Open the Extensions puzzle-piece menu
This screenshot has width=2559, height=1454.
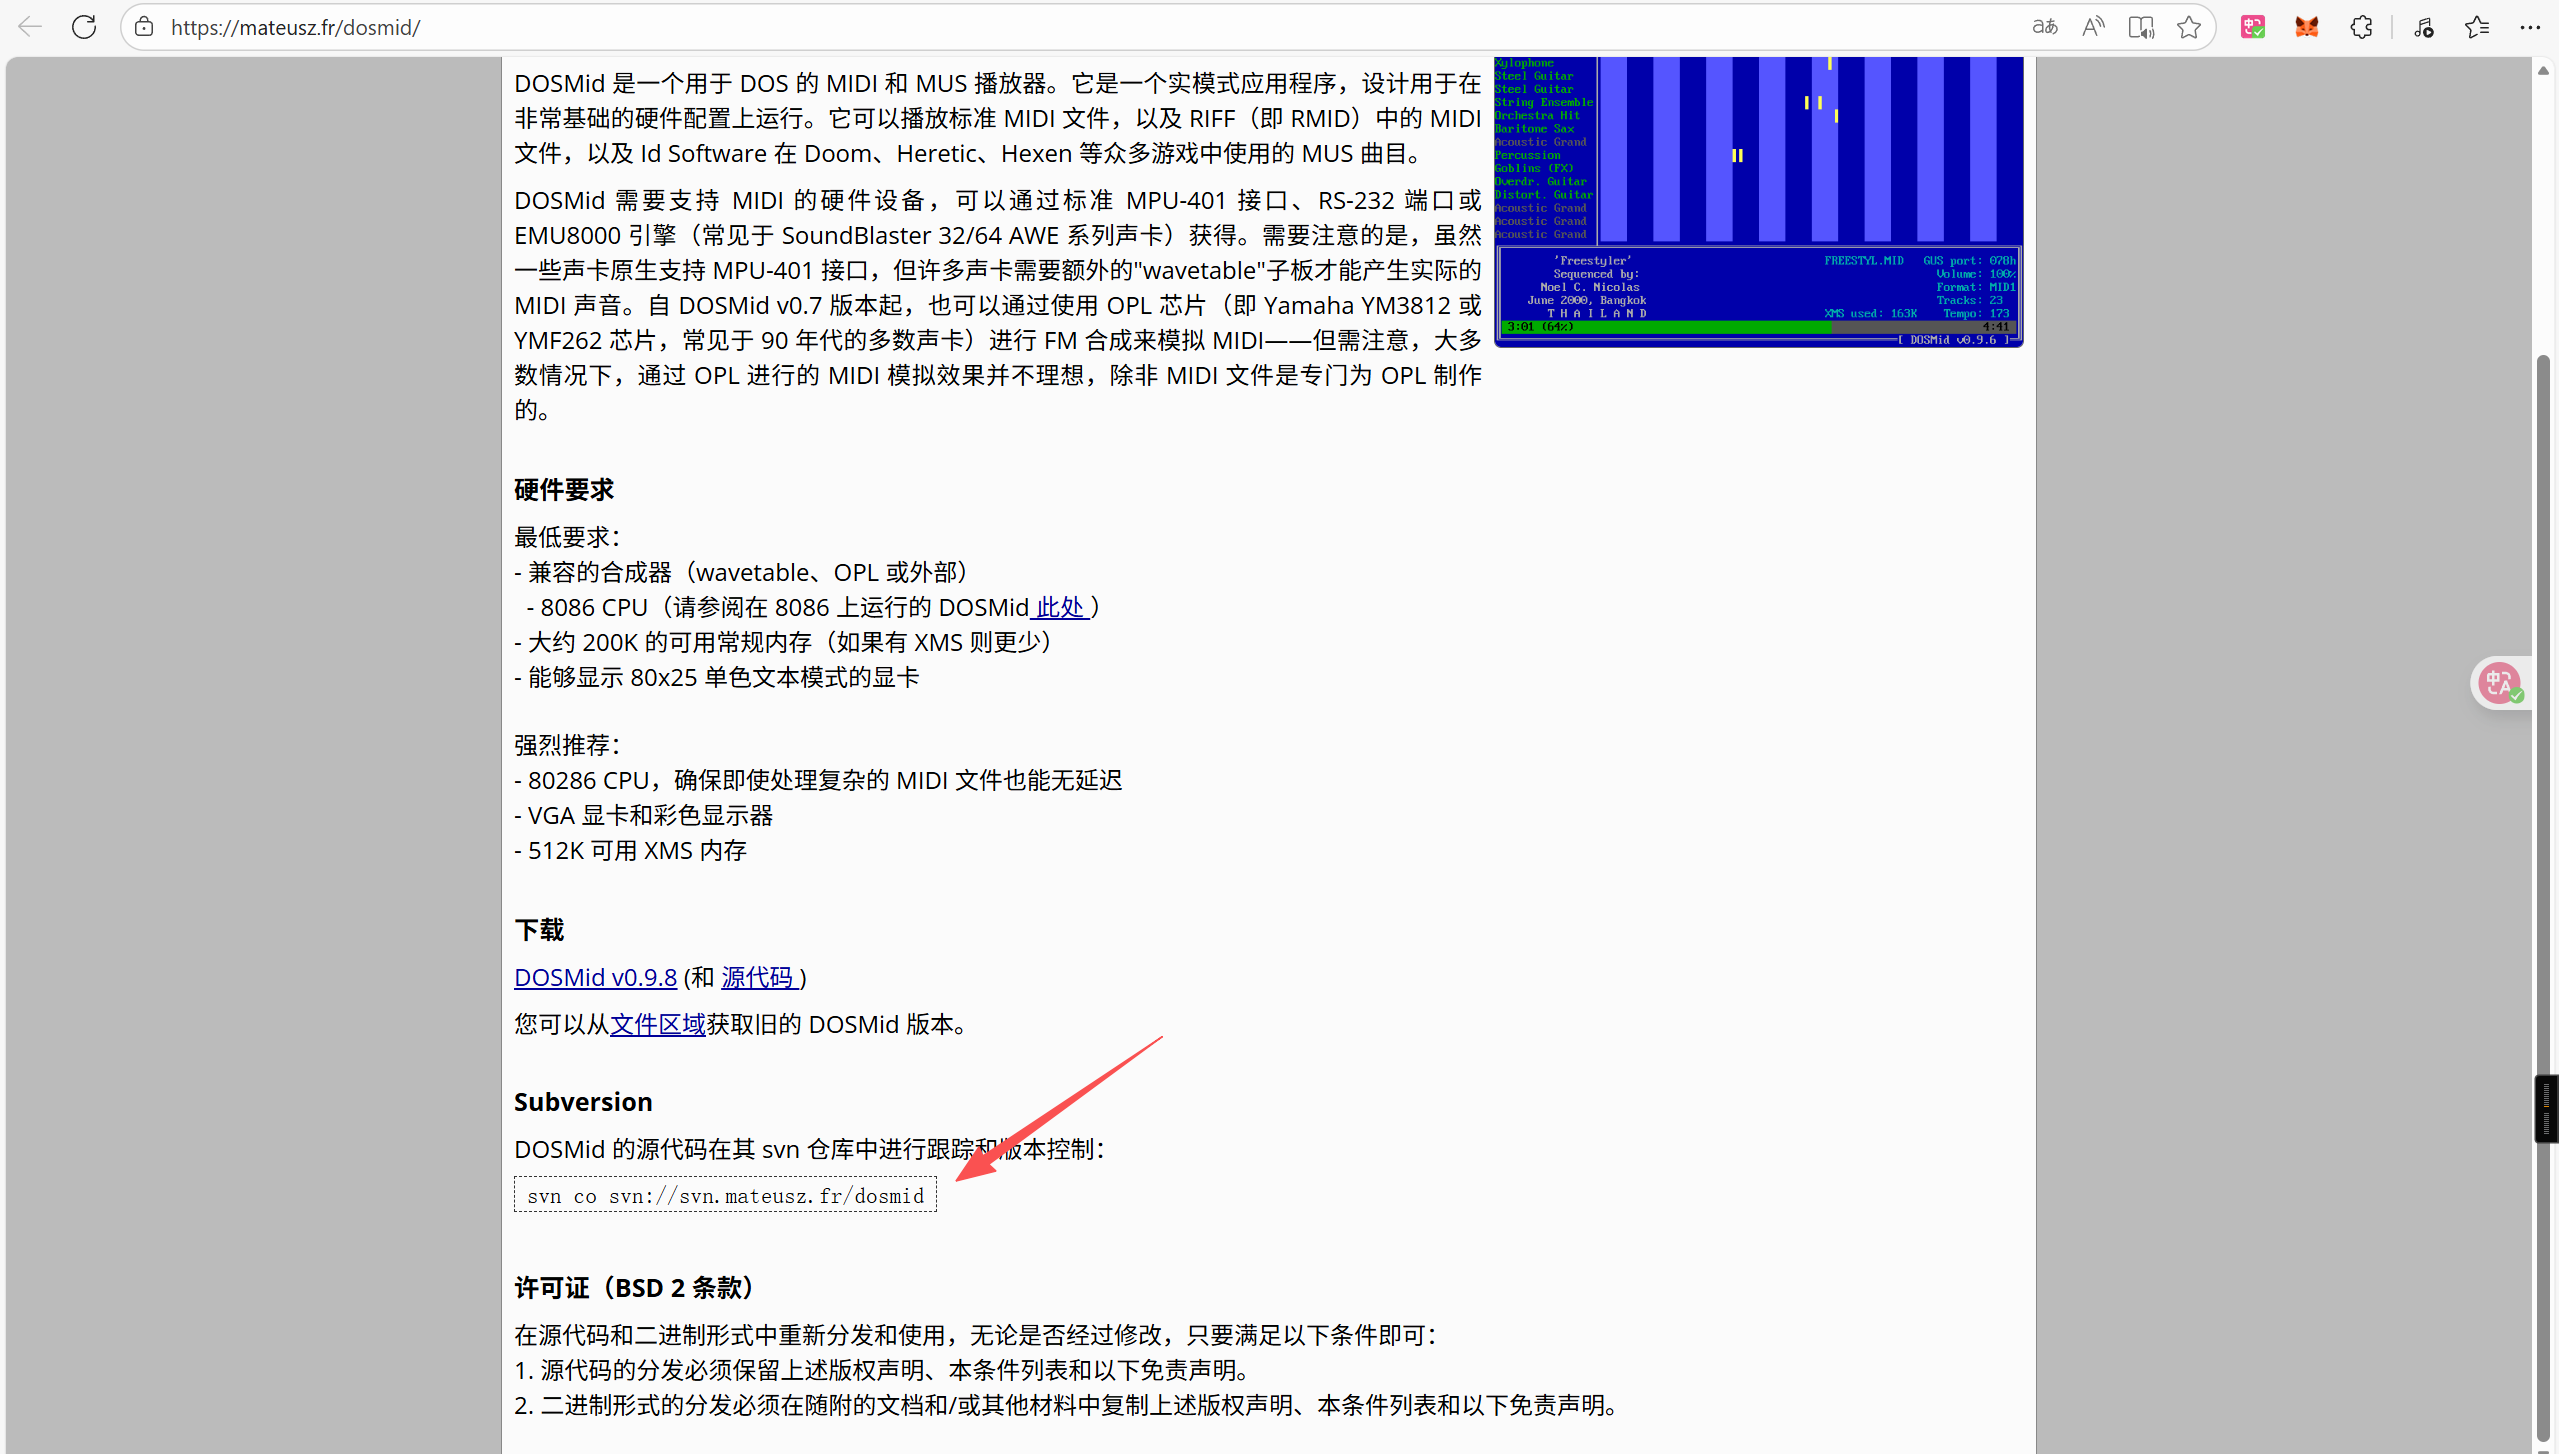[x=2361, y=27]
